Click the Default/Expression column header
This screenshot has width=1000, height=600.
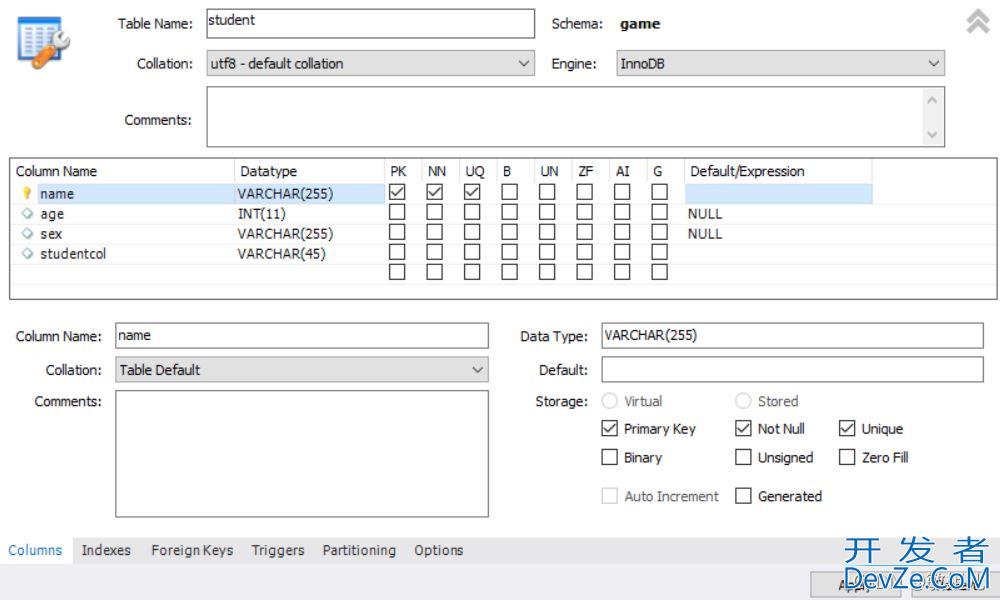[778, 171]
